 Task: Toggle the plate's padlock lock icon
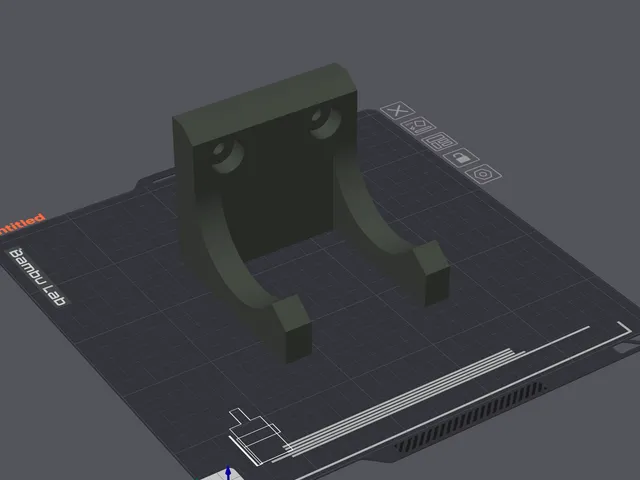click(x=461, y=158)
